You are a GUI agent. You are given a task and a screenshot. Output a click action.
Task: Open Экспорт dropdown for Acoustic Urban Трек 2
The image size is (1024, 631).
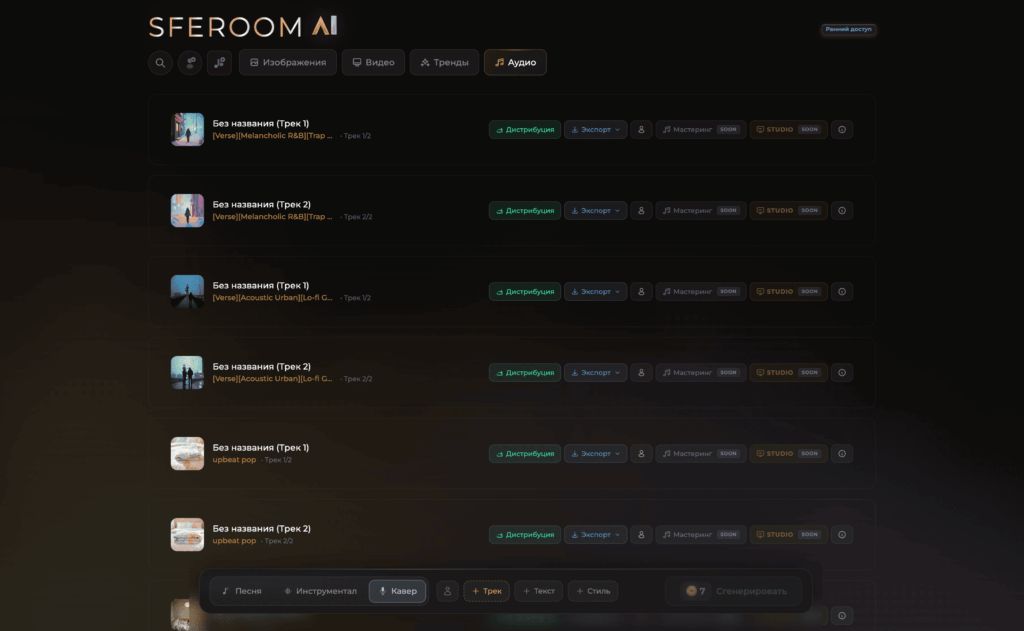coord(596,372)
